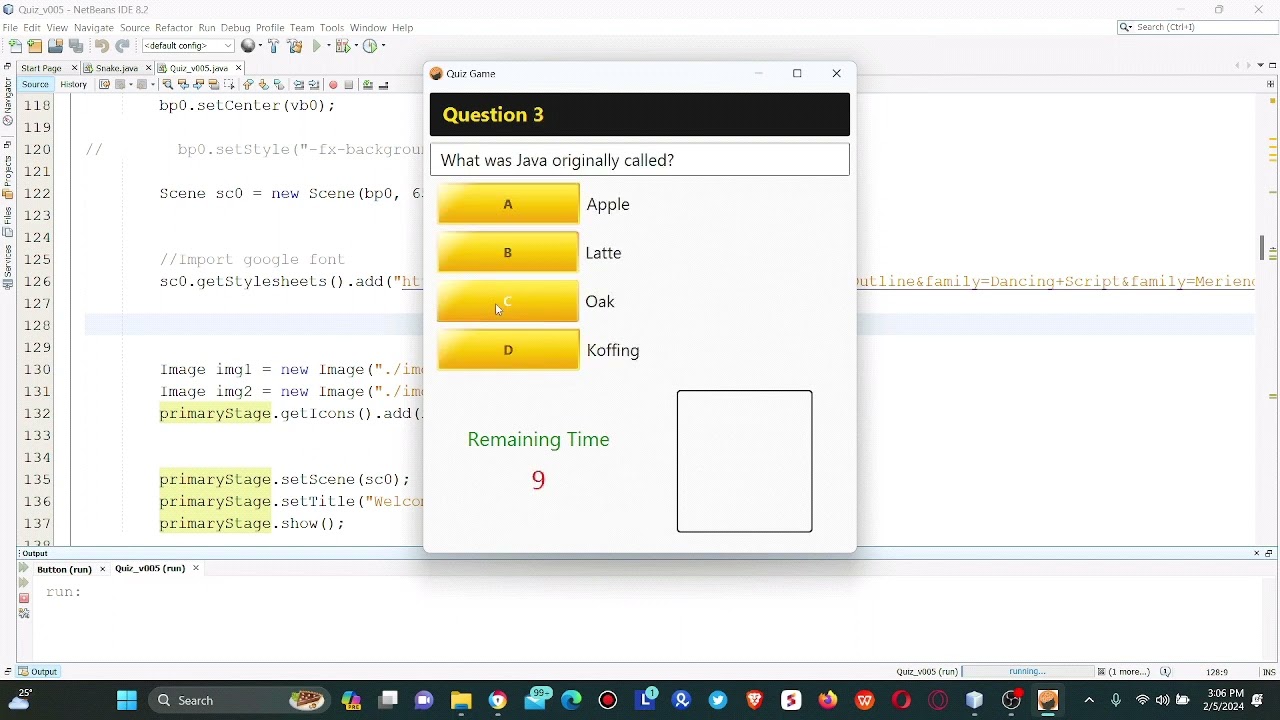The width and height of the screenshot is (1280, 720).
Task: Click Shift Line Right icon
Action: (314, 85)
